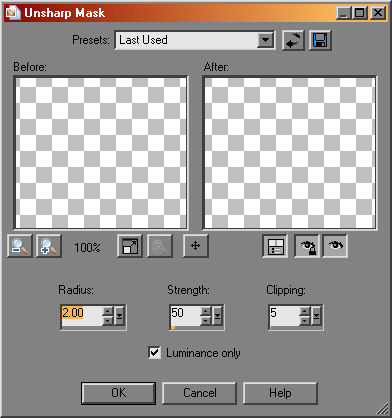
Task: Click the fit/resize dialog icon
Action: [130, 246]
